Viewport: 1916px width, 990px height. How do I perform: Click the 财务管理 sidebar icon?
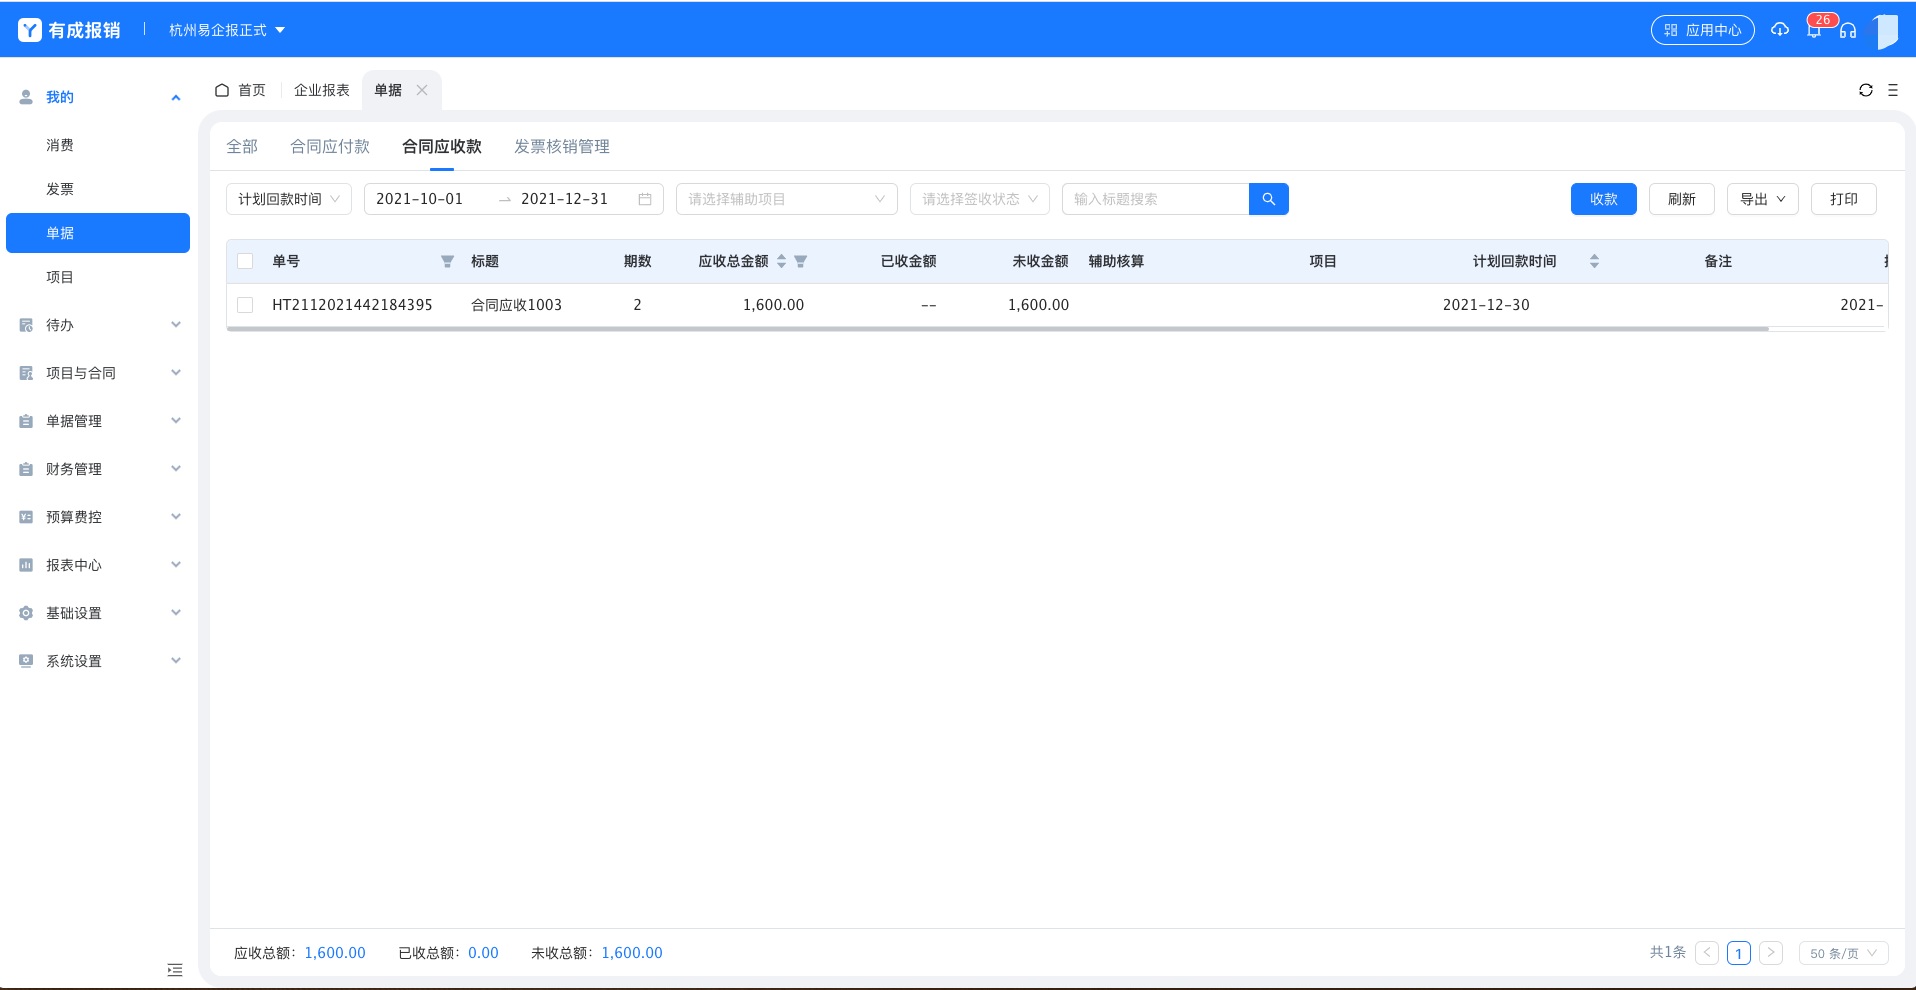tap(26, 469)
